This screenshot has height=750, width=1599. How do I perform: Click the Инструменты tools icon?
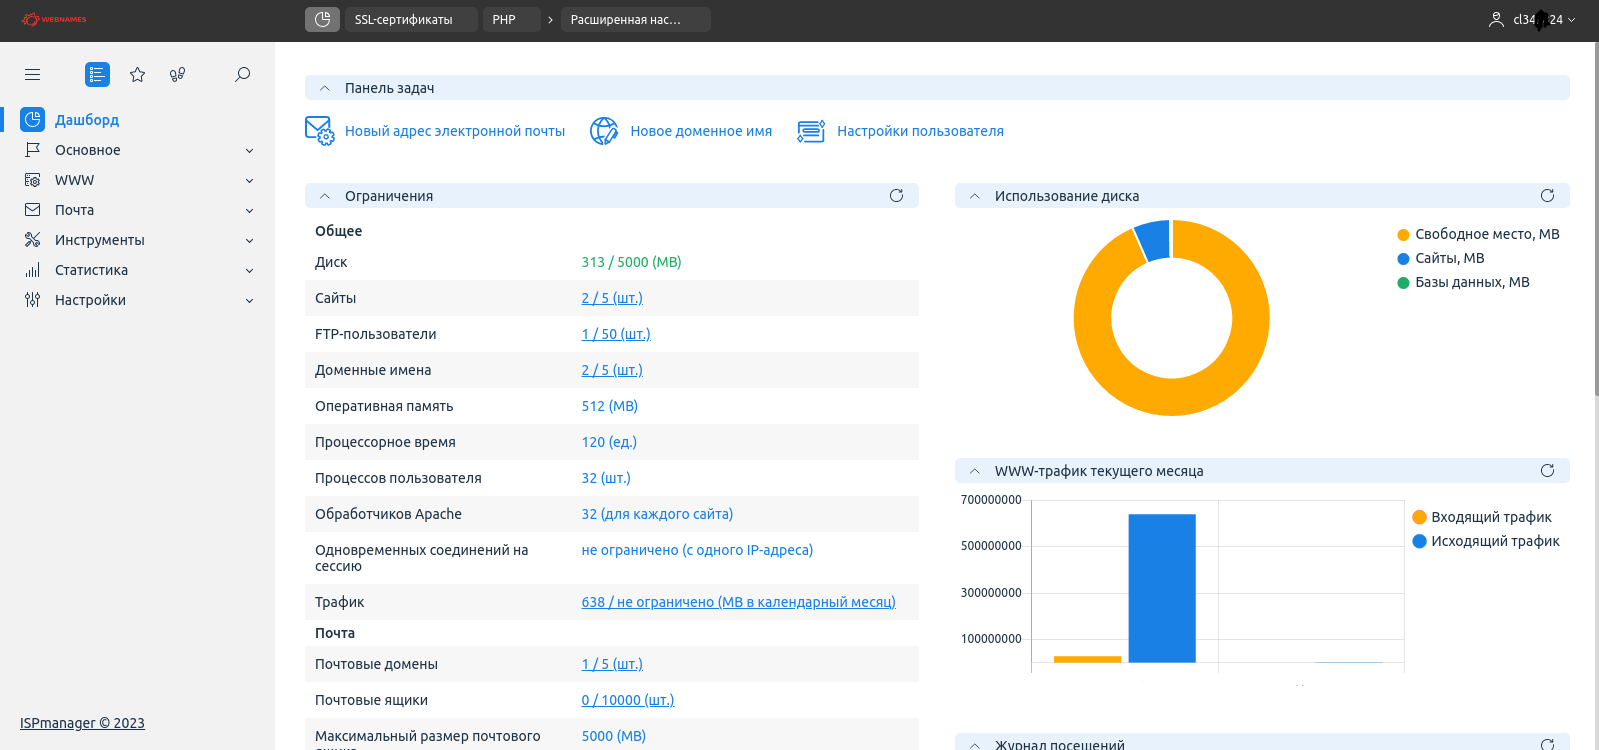point(33,240)
